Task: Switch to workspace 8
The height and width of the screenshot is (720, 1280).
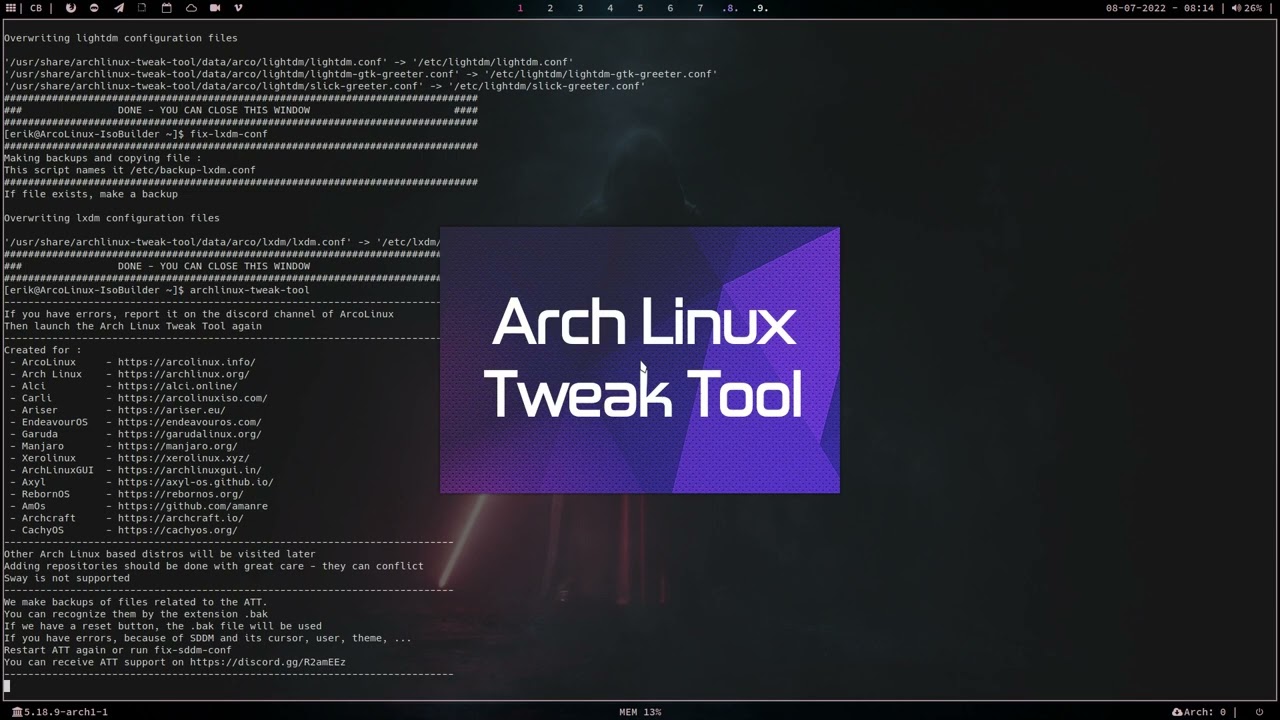Action: click(x=730, y=8)
